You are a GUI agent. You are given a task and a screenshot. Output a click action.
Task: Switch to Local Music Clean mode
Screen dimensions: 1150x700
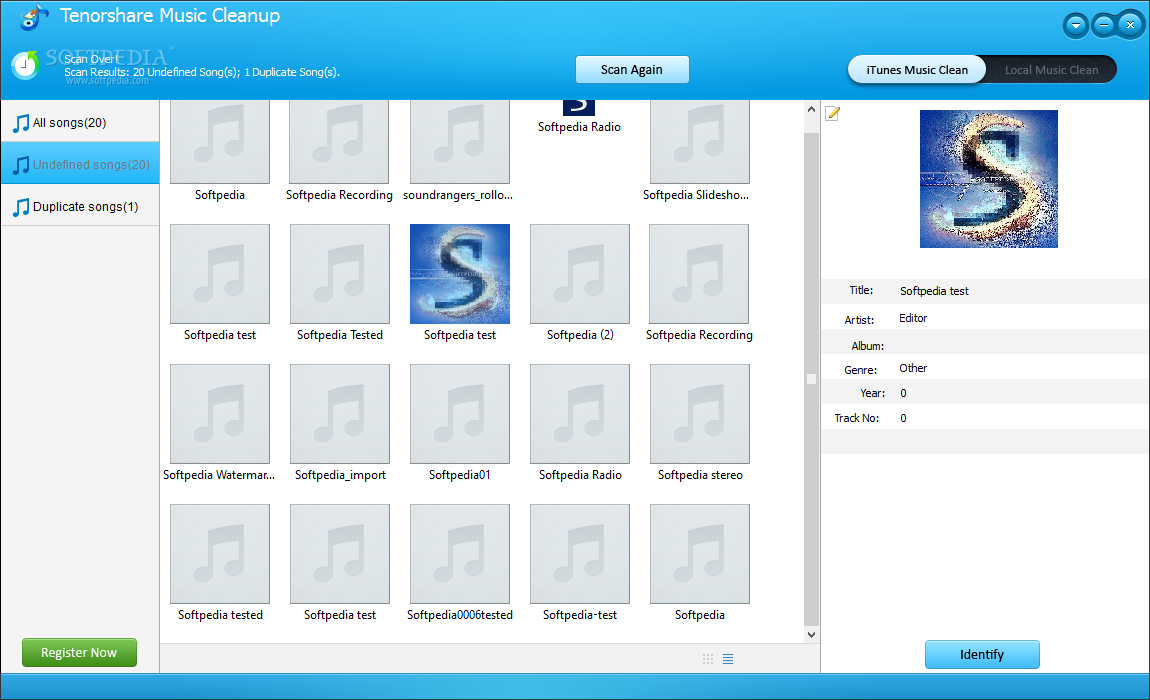point(1051,70)
